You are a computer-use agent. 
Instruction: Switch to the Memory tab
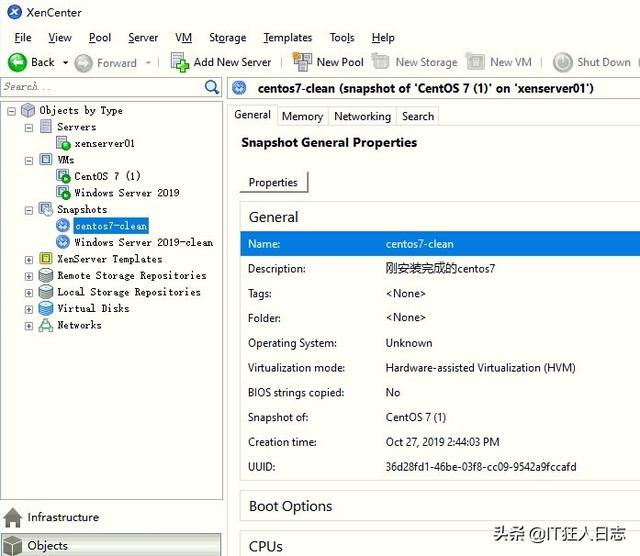pos(302,116)
